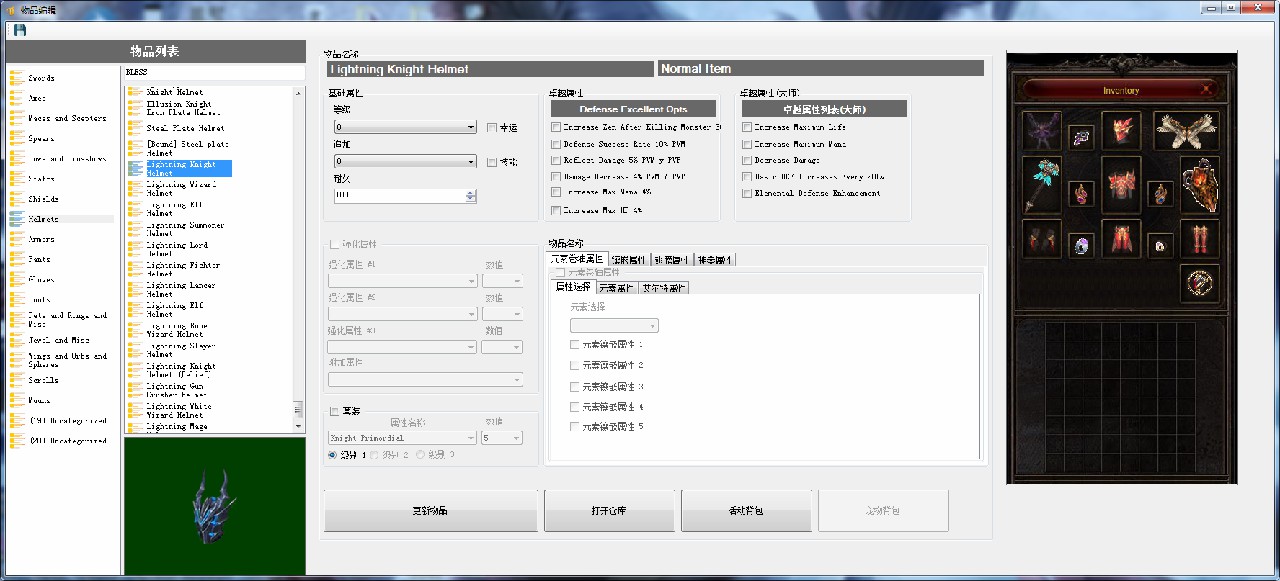Open the first 0-valued dropdown in basic properties
The image size is (1280, 581).
click(405, 128)
